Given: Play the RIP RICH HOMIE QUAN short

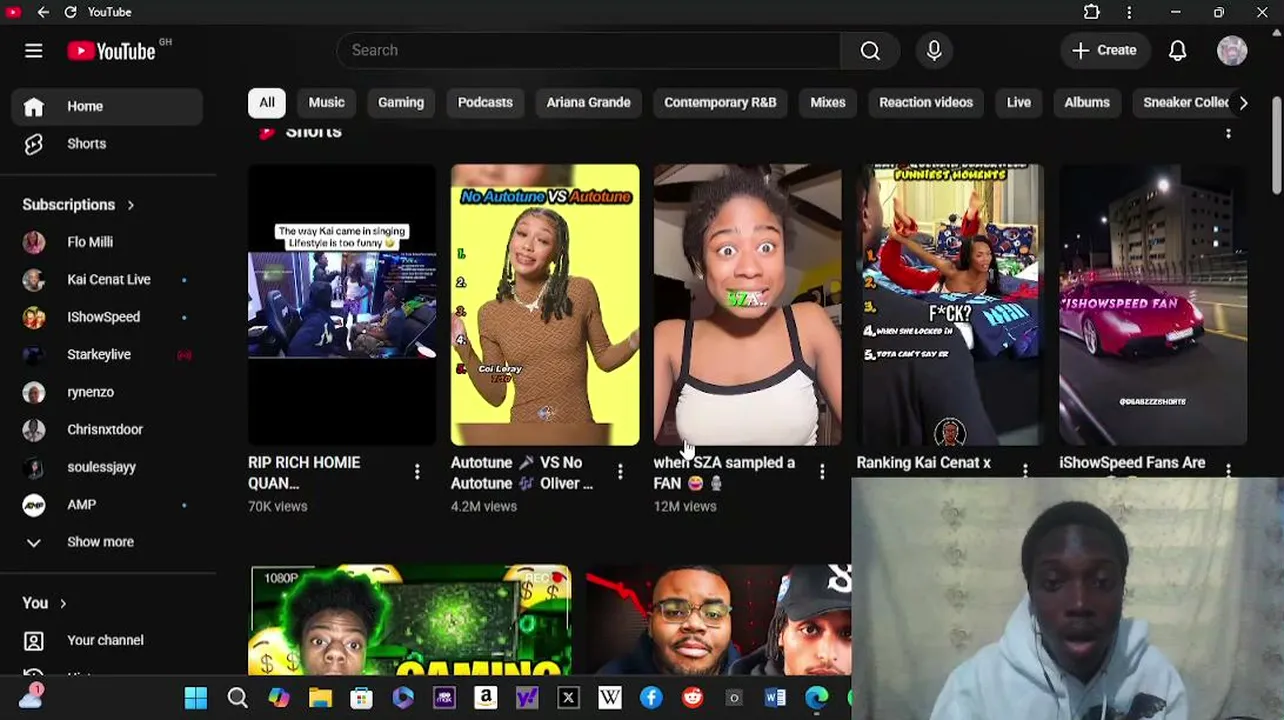Looking at the screenshot, I should click(342, 305).
